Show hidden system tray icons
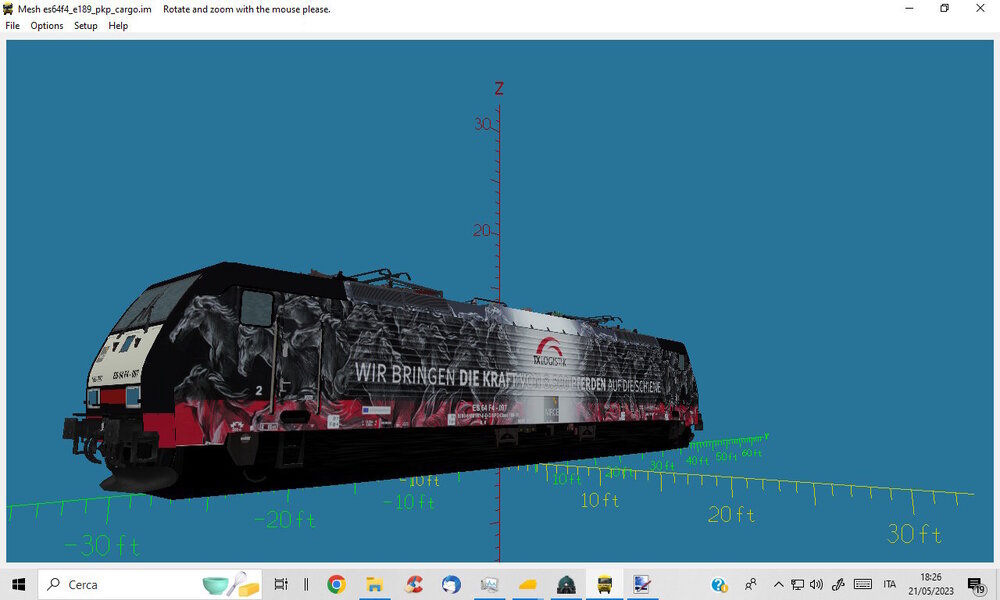 click(778, 584)
